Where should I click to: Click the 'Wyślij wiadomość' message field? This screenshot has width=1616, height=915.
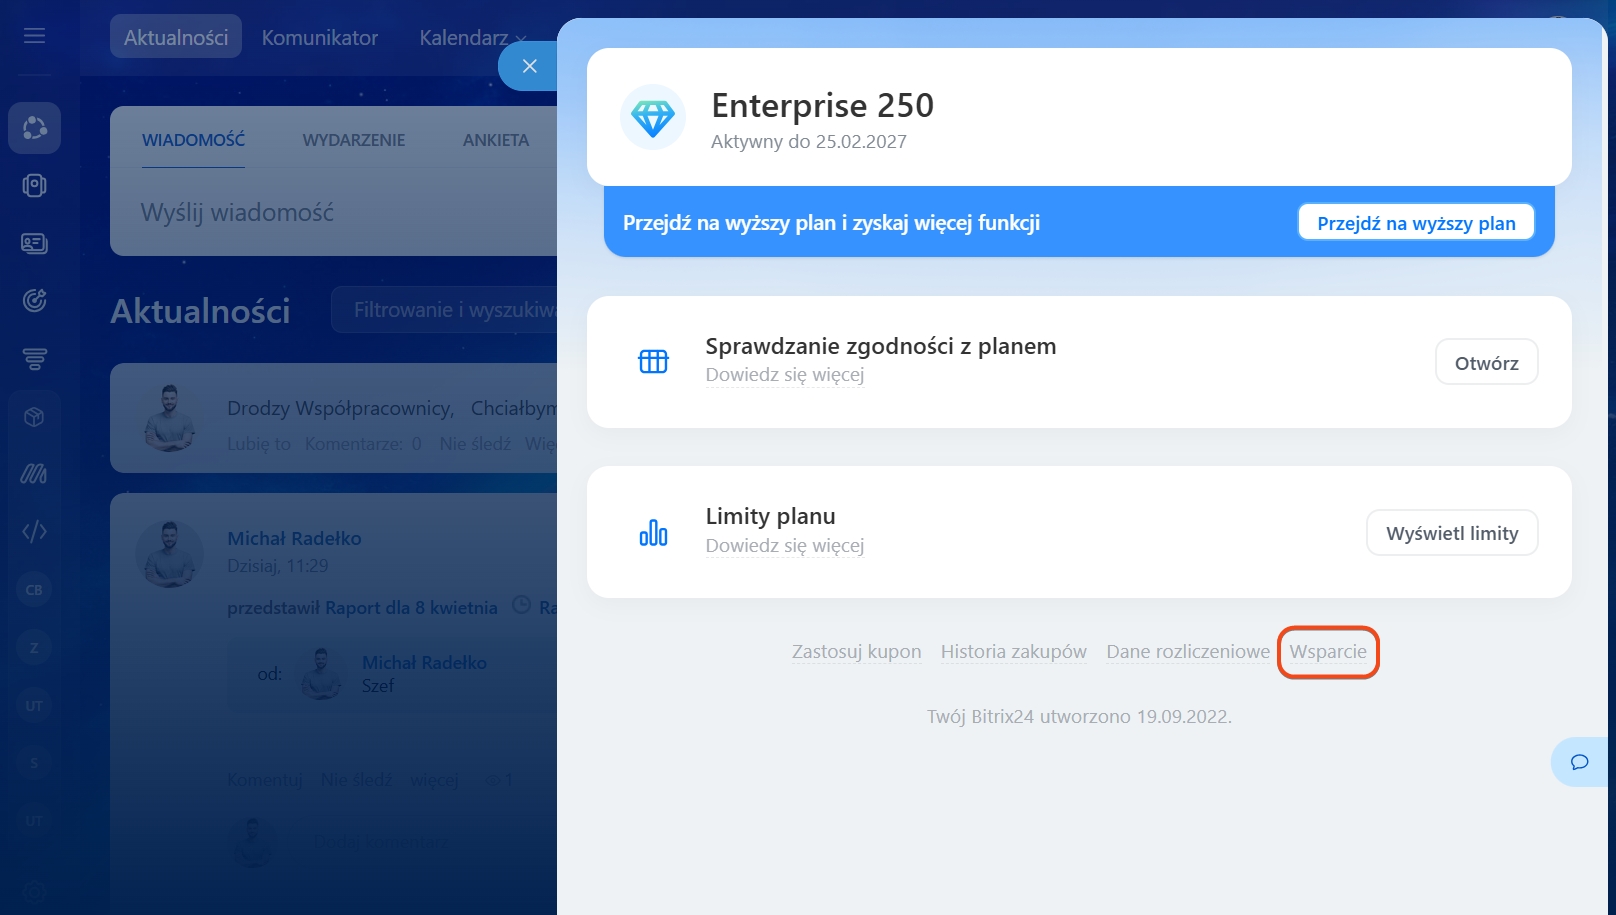coord(335,212)
